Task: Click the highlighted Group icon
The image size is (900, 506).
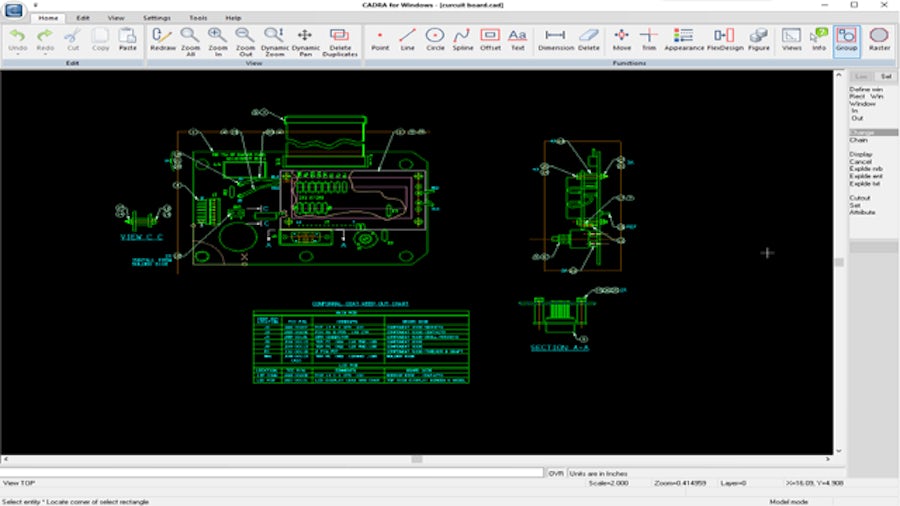Action: coord(846,36)
